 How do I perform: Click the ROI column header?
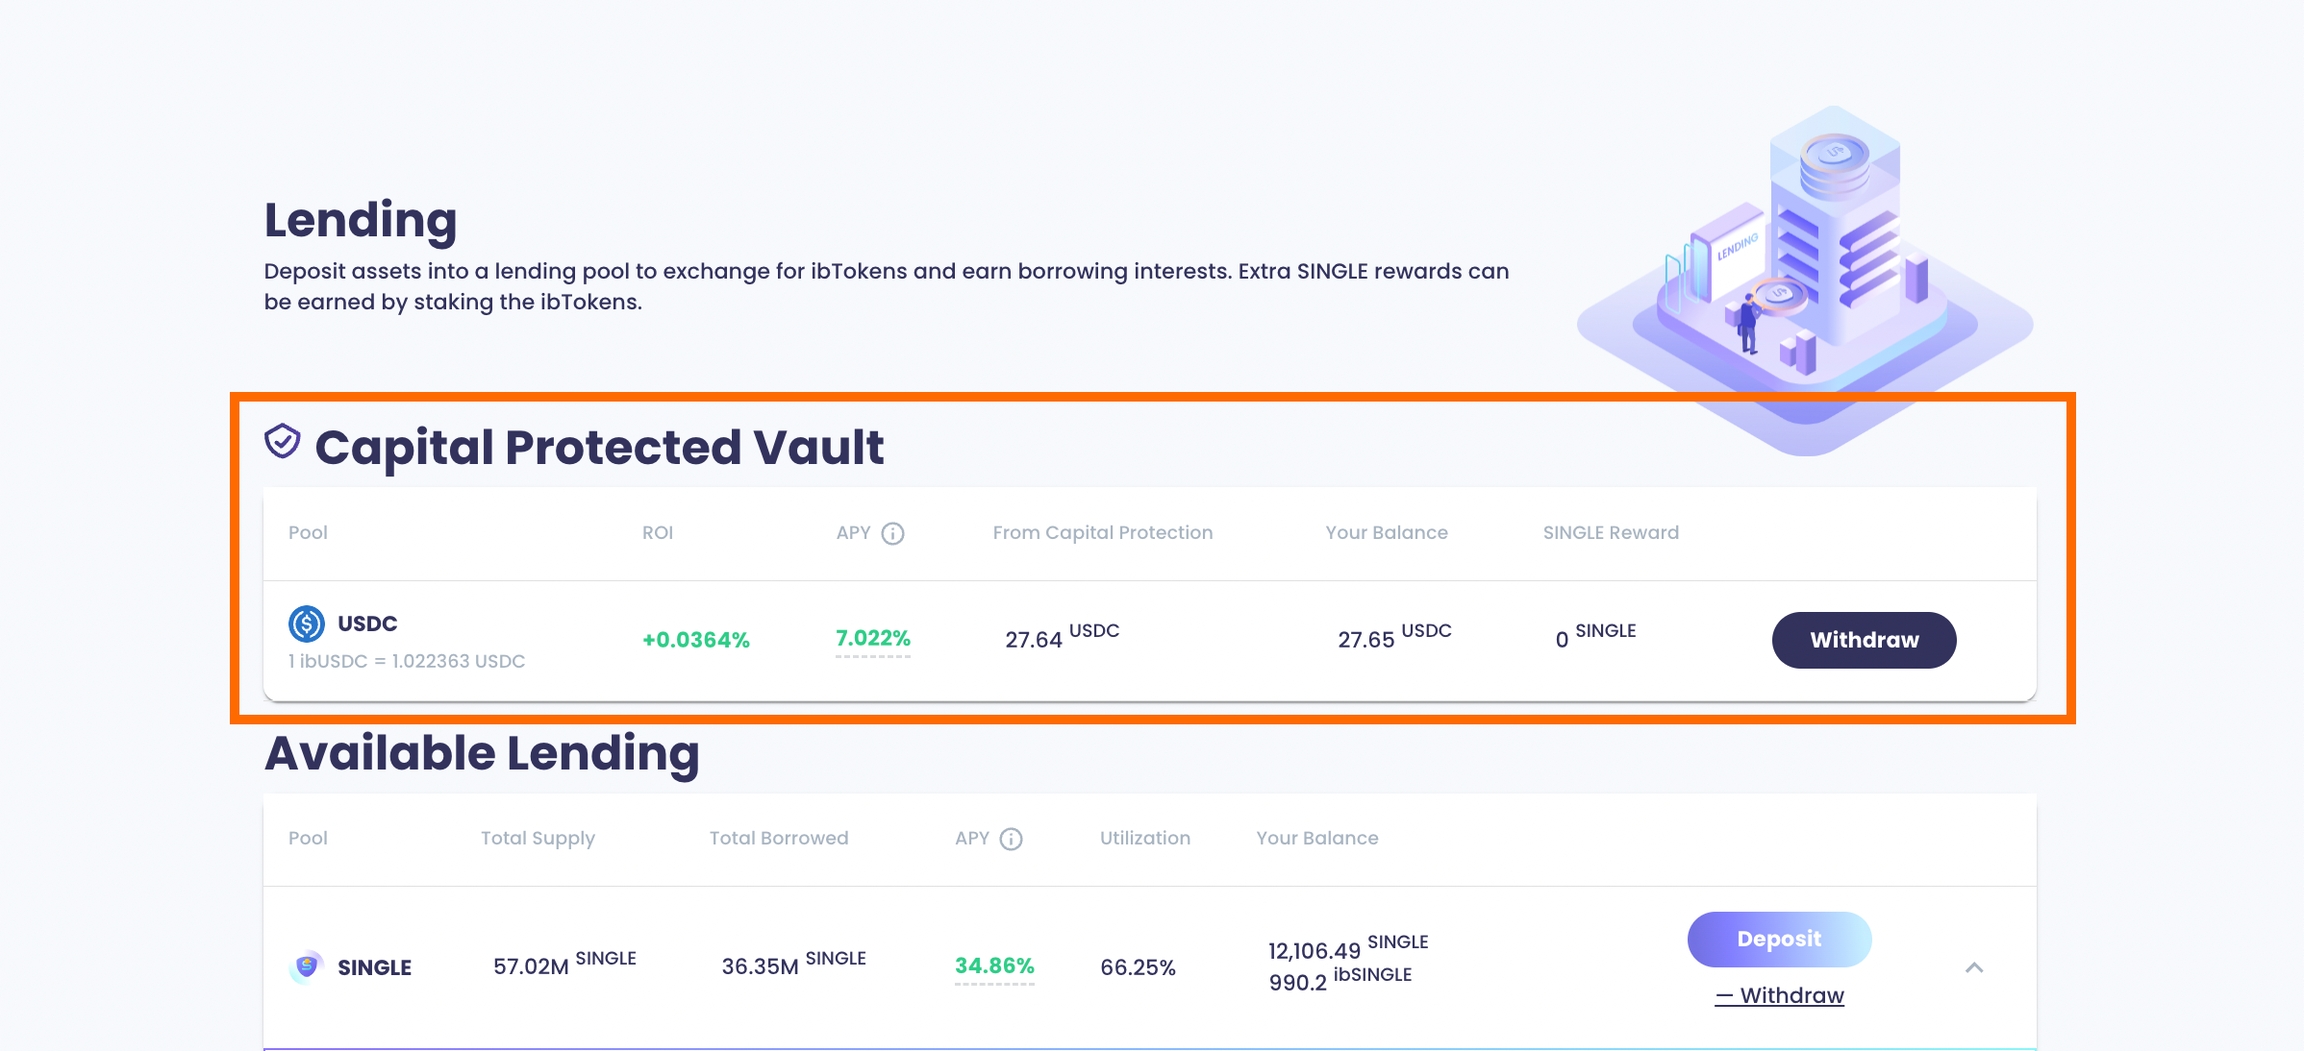click(x=657, y=533)
